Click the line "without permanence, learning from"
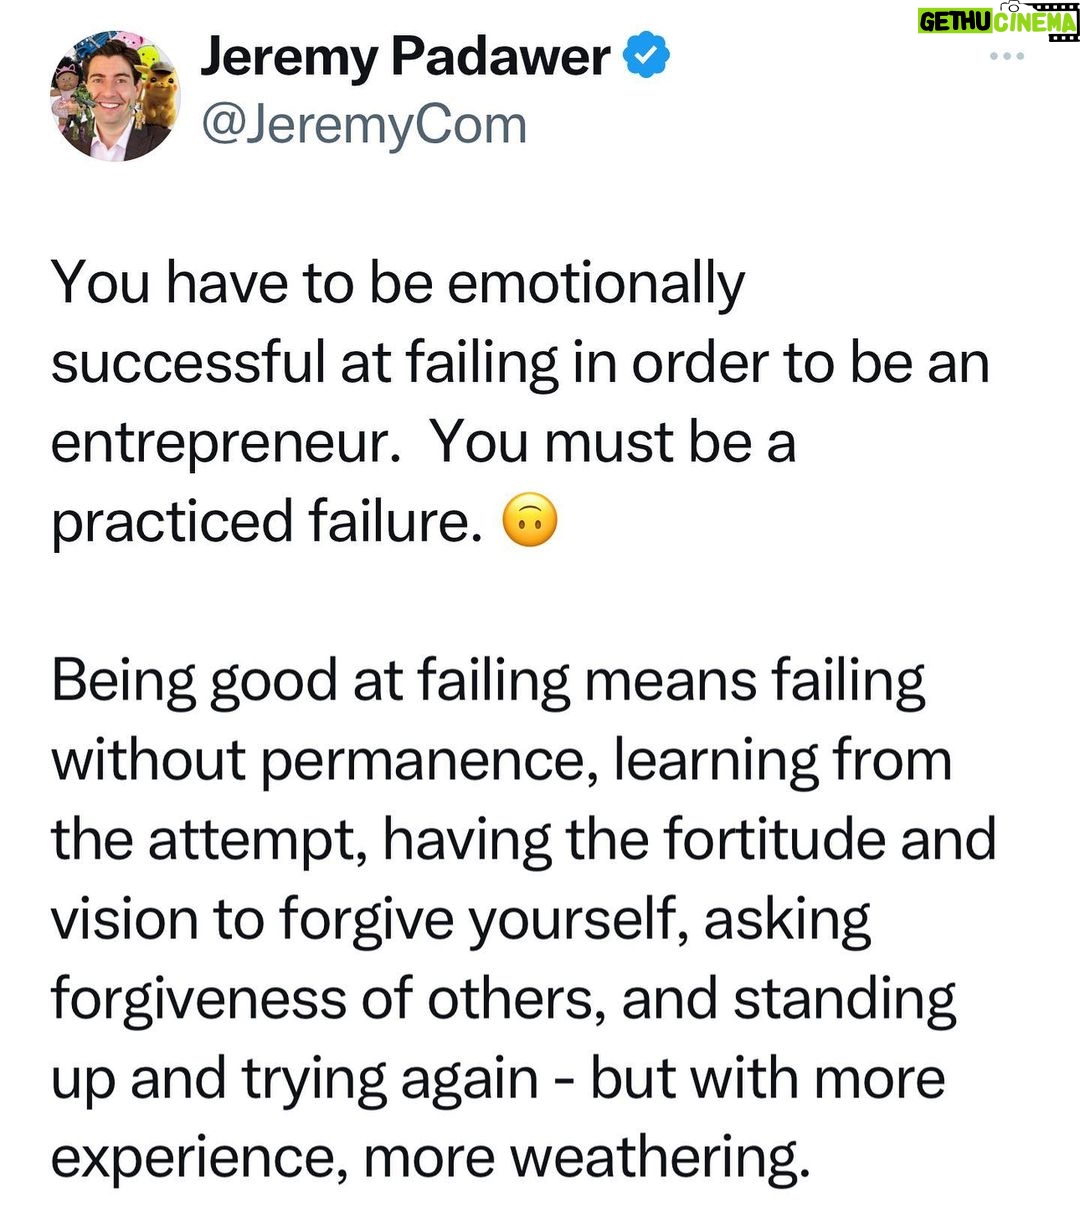 501,761
